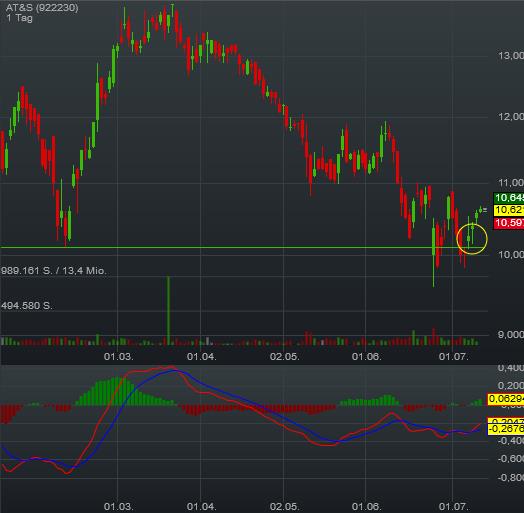Click the 11,00 price axis label

tap(511, 182)
